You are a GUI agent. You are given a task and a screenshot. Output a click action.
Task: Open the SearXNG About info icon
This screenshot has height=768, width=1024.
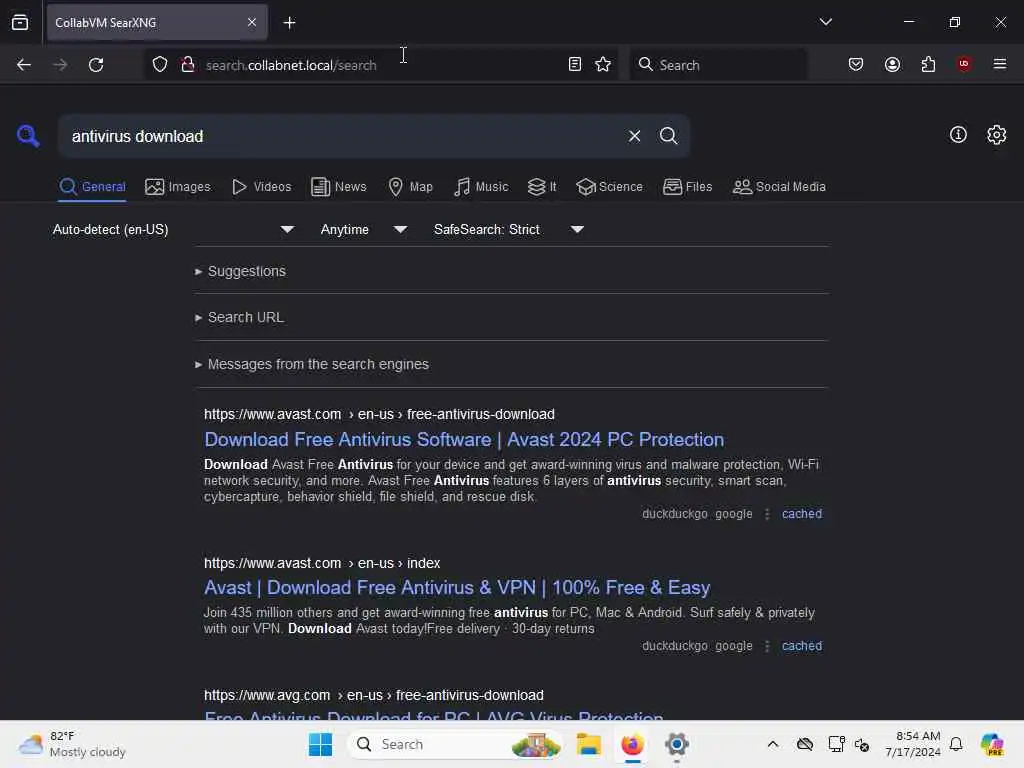[x=958, y=135]
